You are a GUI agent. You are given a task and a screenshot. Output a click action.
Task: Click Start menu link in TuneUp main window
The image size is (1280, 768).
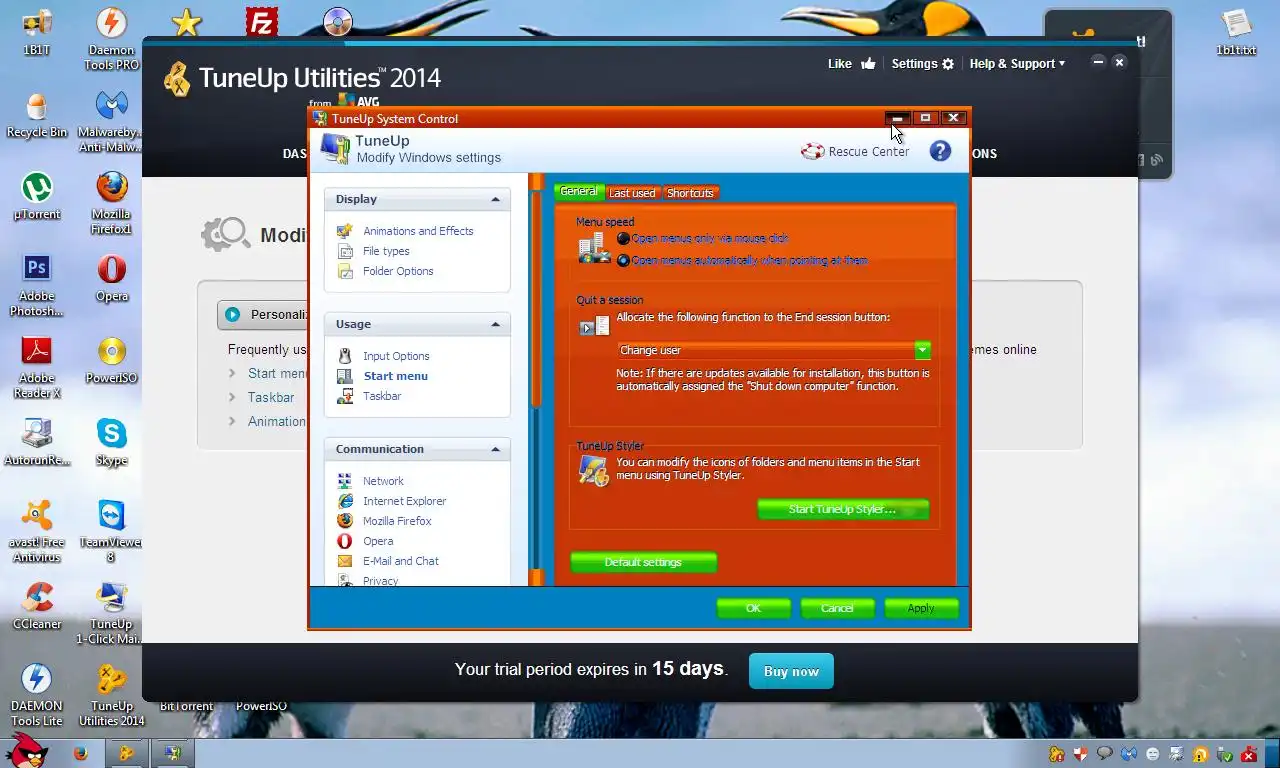pyautogui.click(x=277, y=373)
